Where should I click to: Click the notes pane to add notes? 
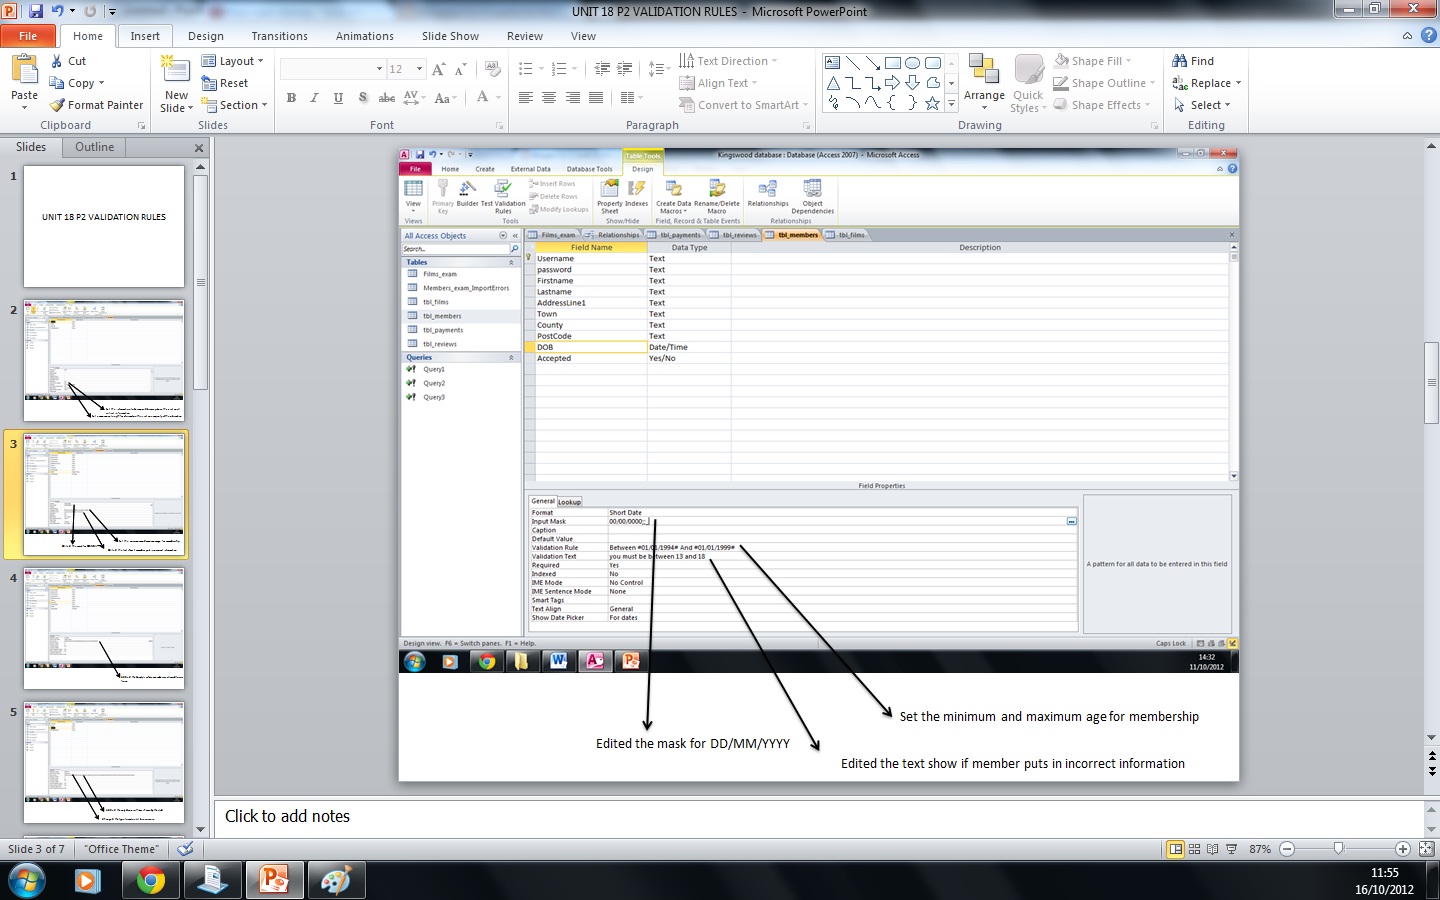point(818,816)
